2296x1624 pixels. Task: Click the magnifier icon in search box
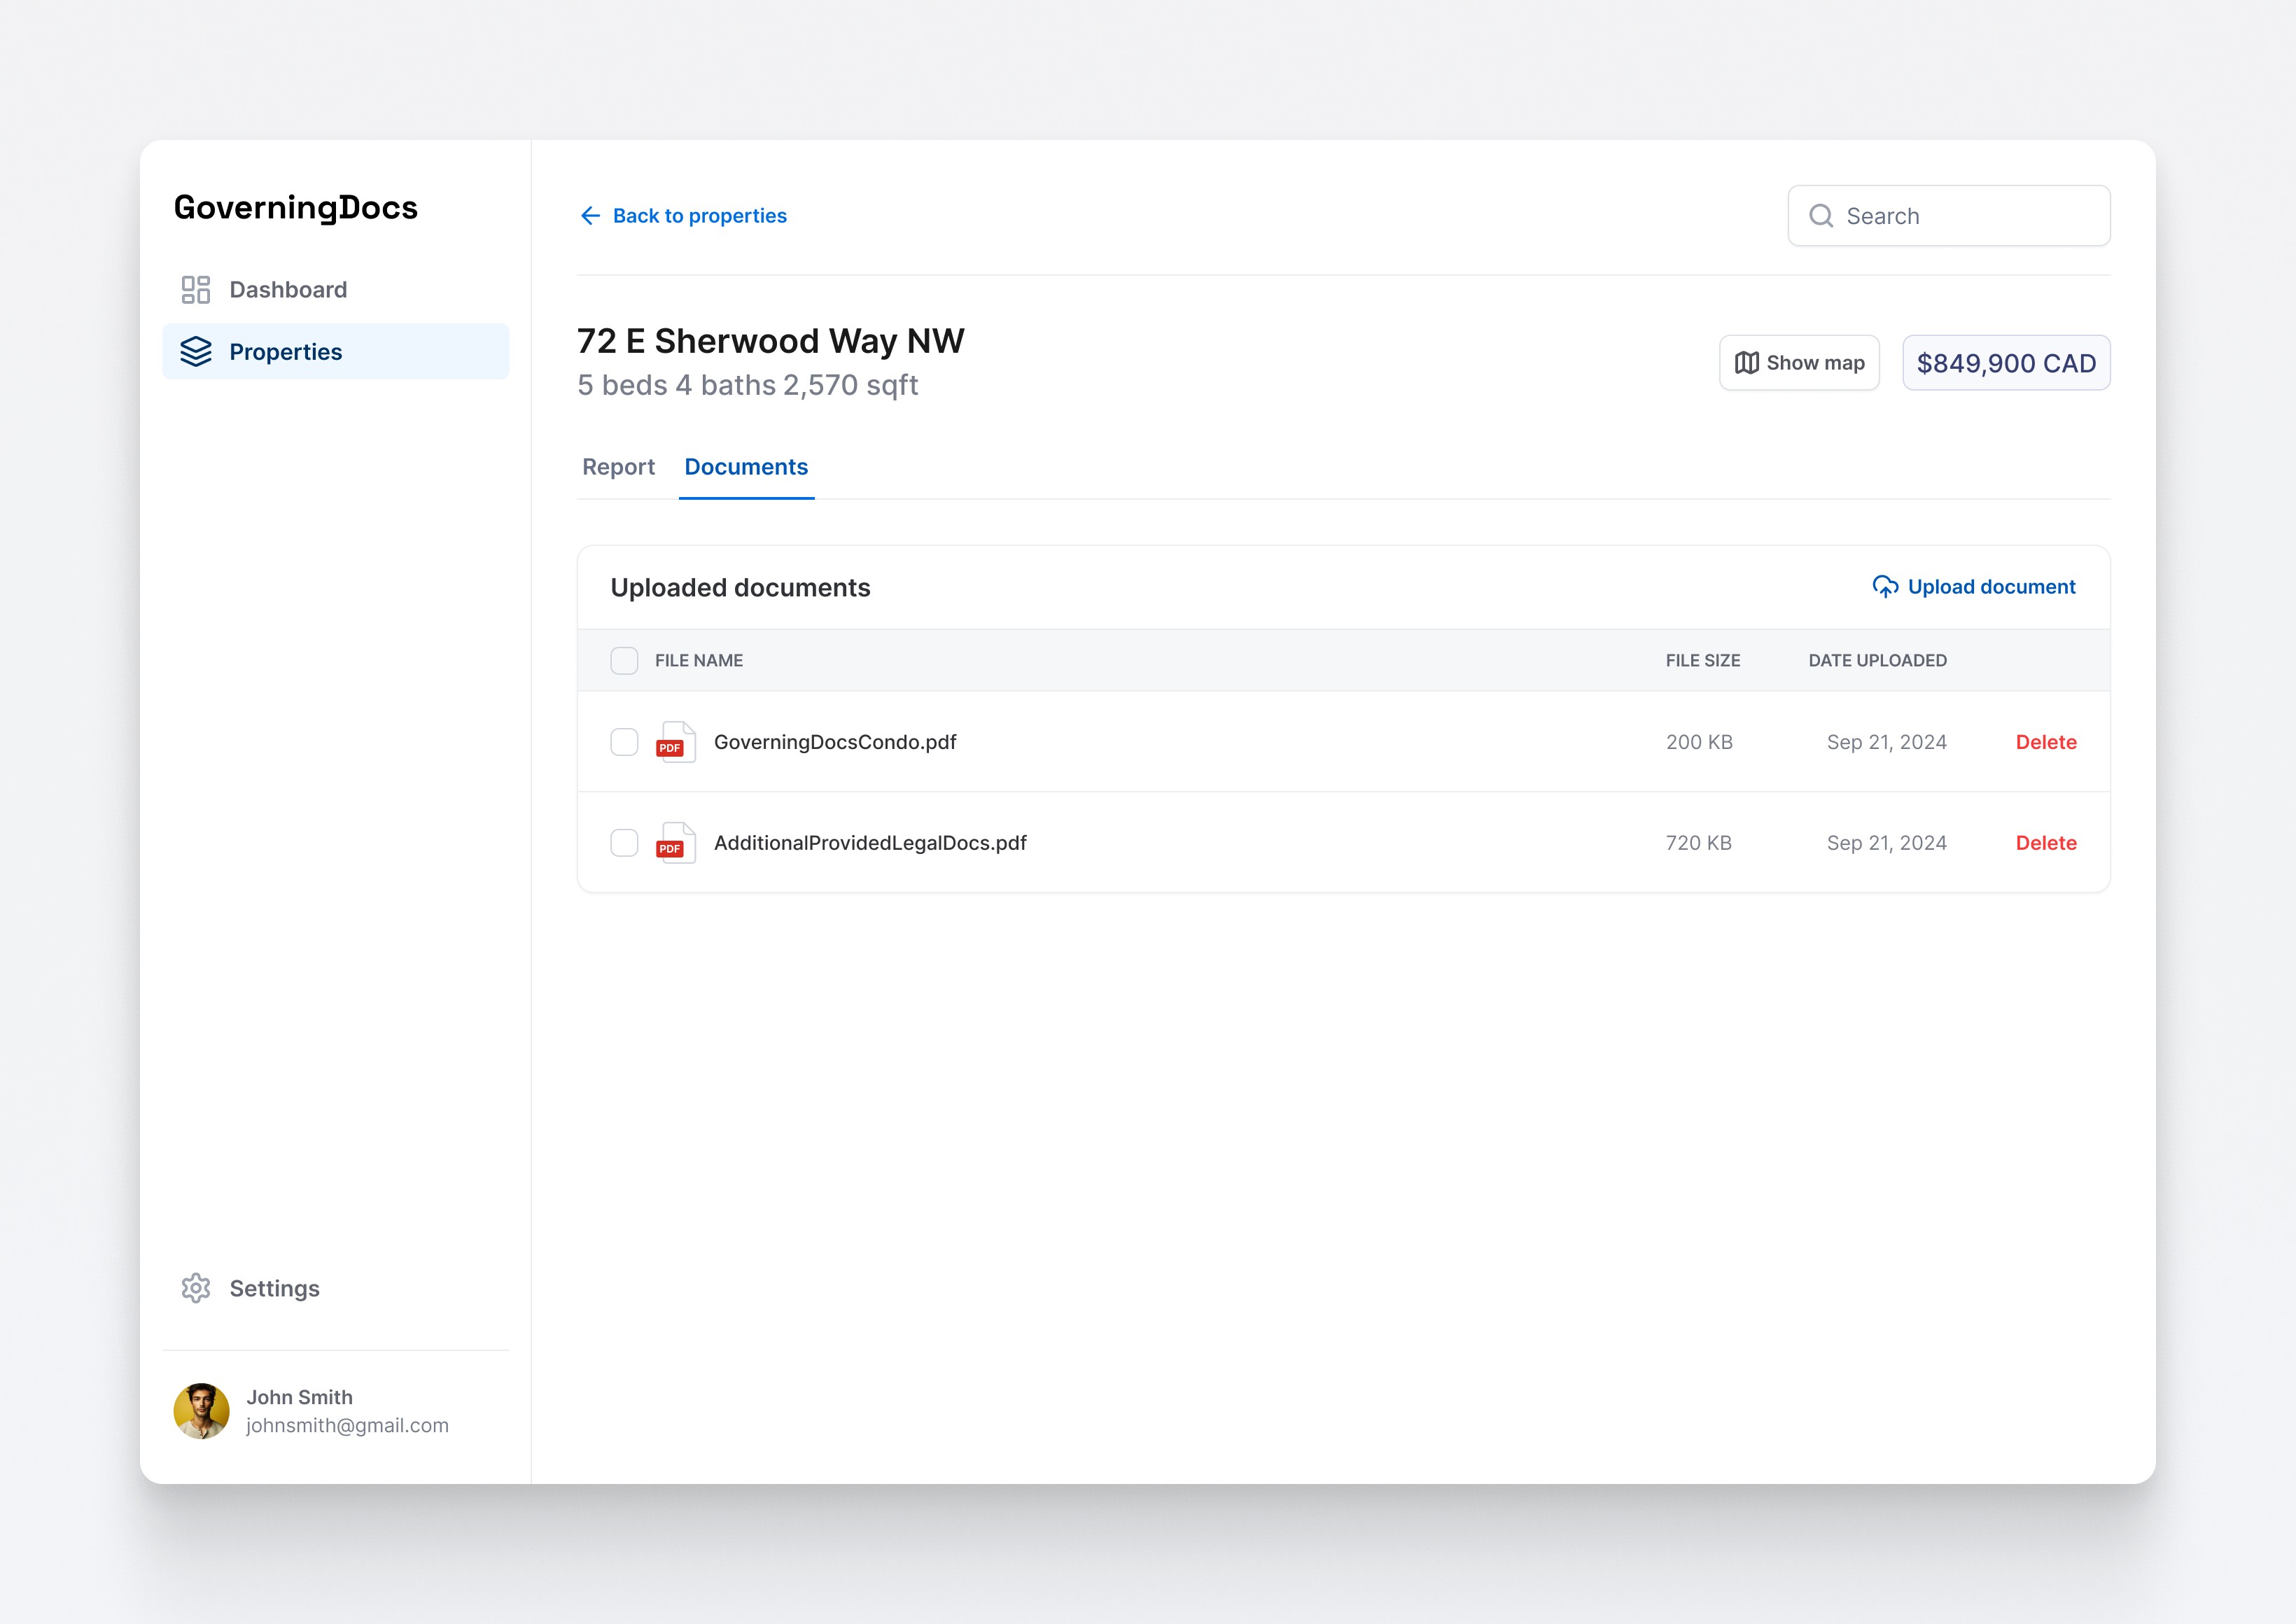1821,216
